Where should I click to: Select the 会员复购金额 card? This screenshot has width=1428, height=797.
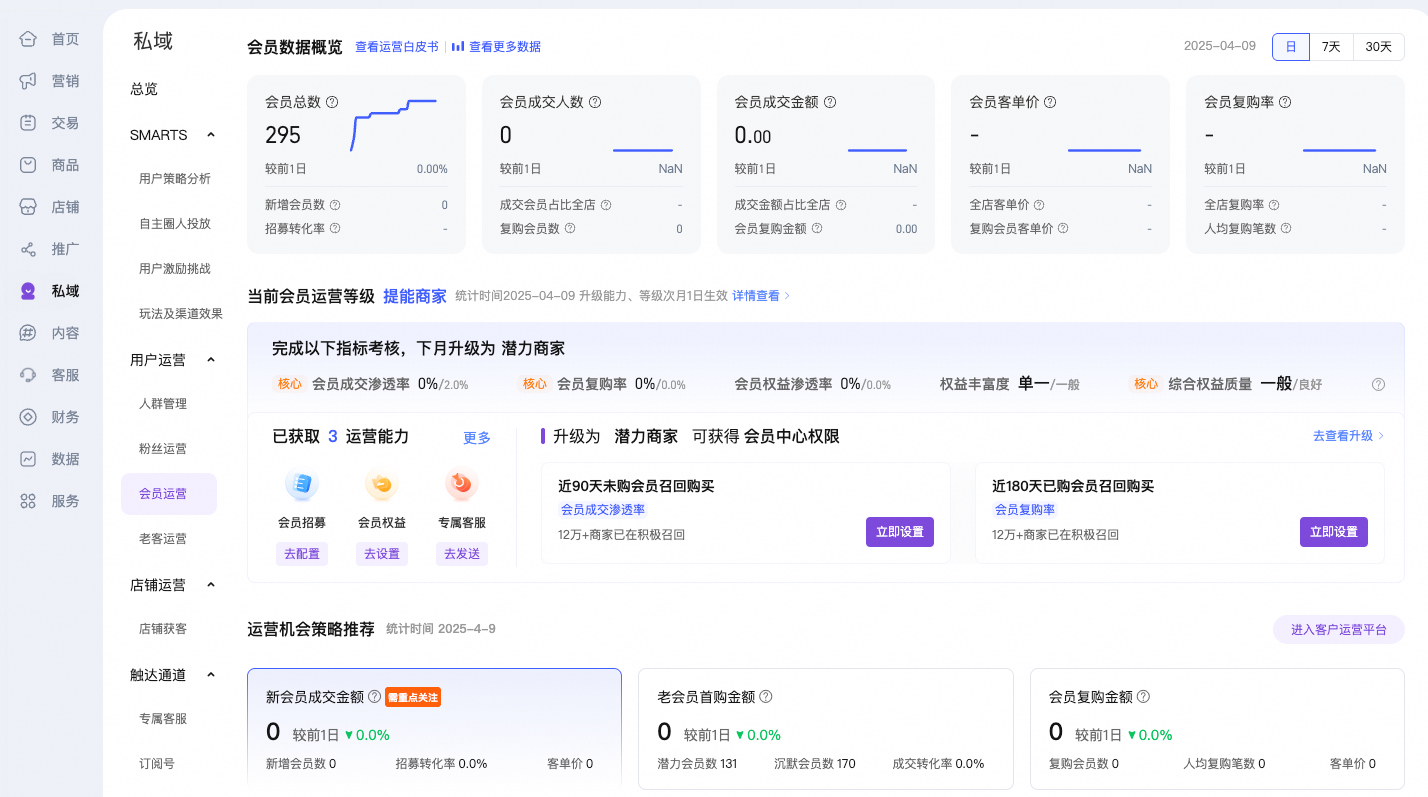(x=1217, y=729)
